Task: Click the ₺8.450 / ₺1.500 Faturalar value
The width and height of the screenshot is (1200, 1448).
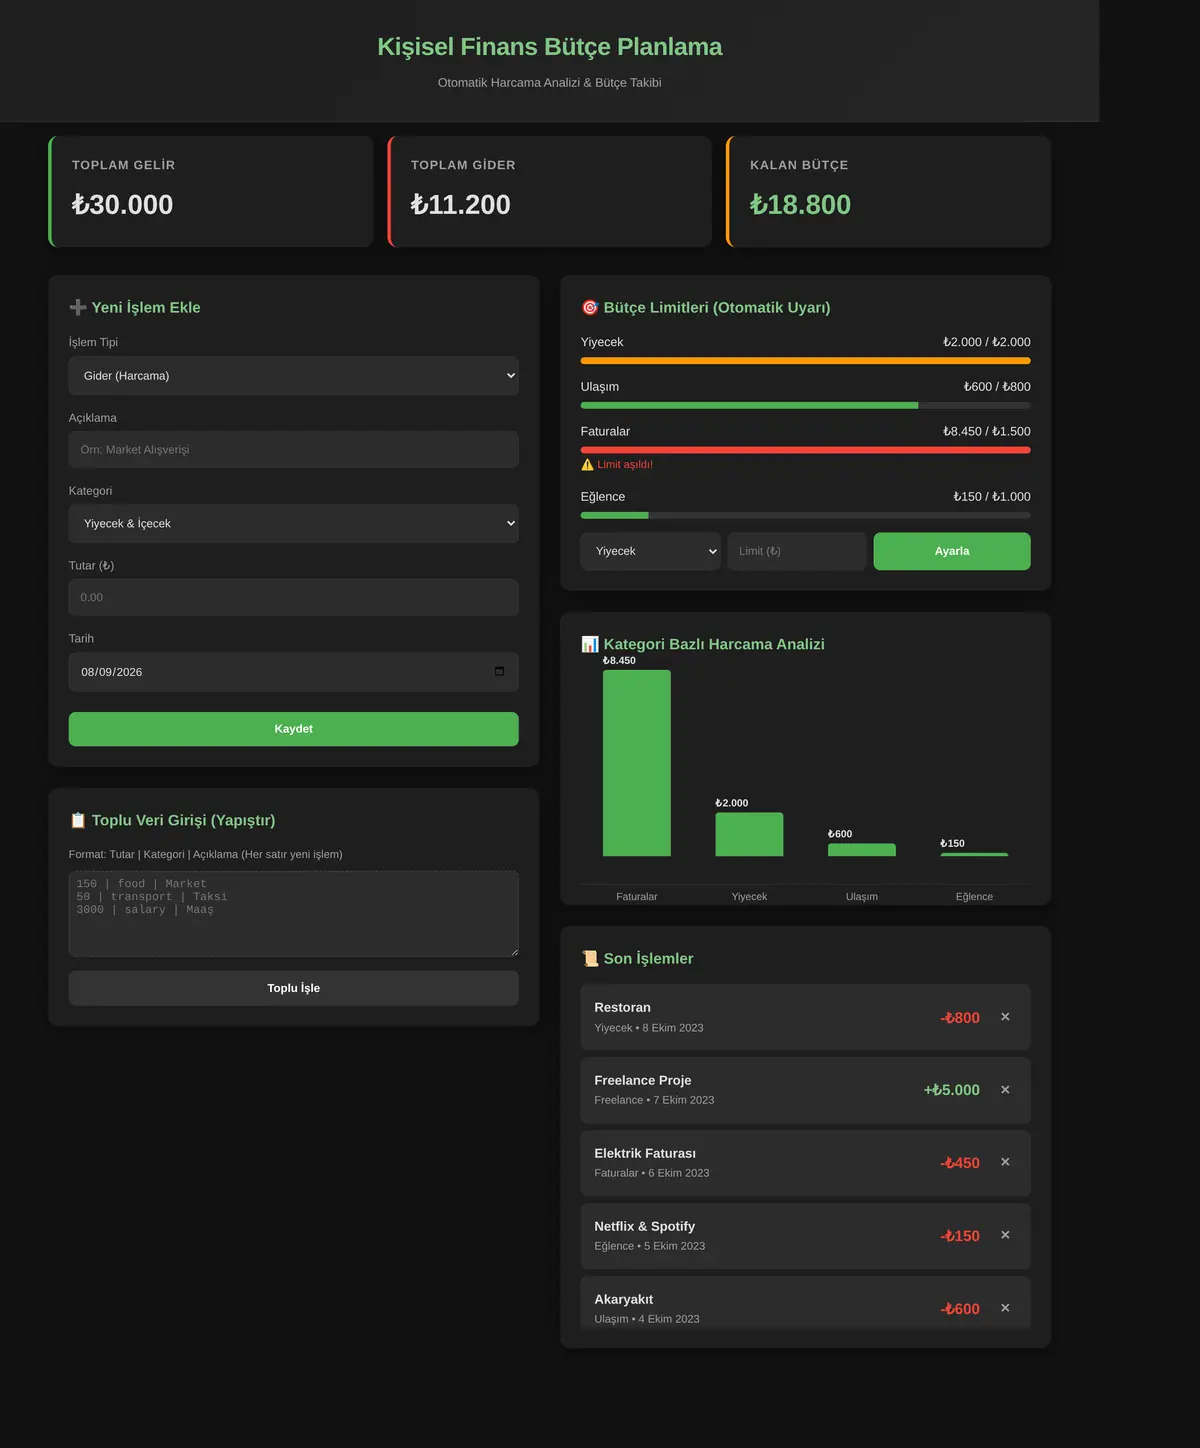Action: 987,431
